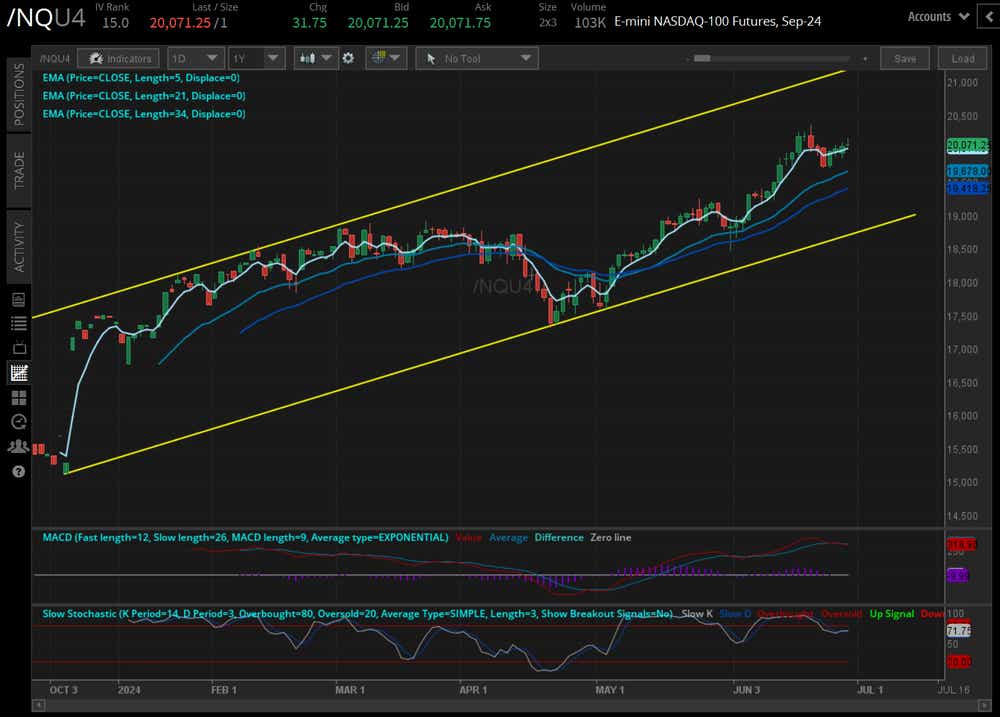
Task: Open chart settings gear icon
Action: pyautogui.click(x=348, y=59)
